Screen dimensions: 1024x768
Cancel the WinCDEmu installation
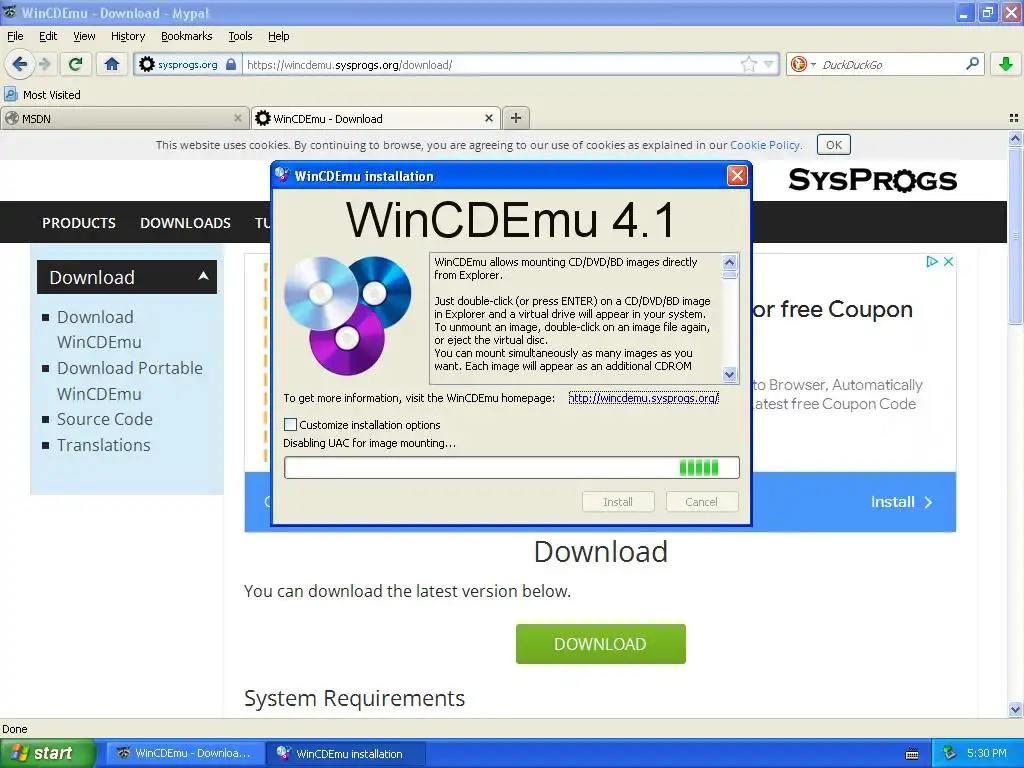point(701,502)
